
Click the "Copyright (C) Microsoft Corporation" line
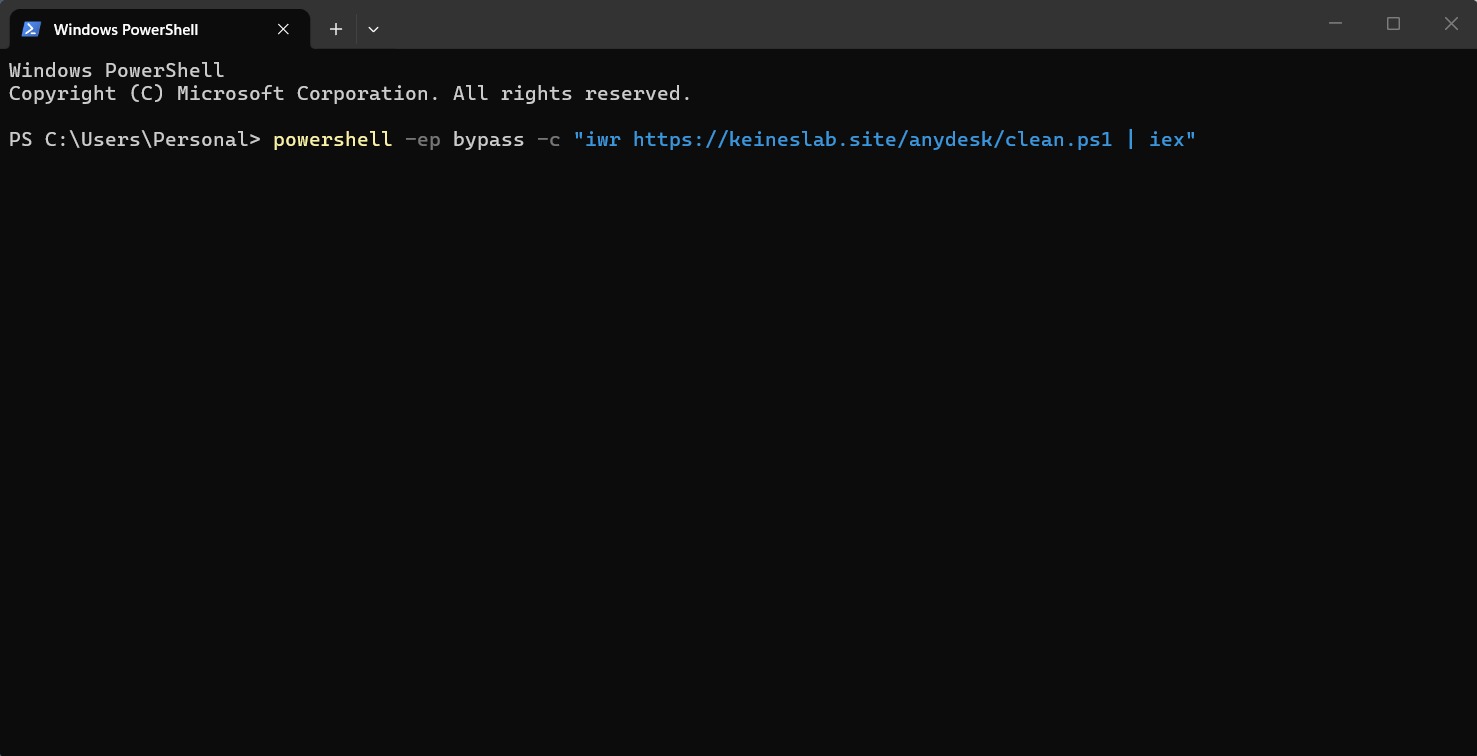[350, 94]
